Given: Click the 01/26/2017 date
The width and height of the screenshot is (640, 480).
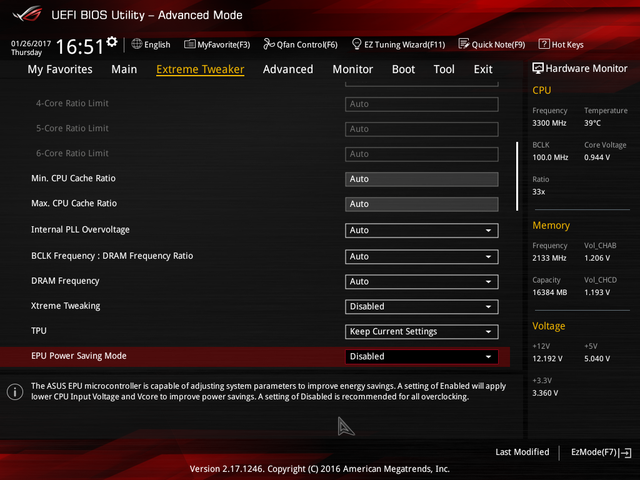Looking at the screenshot, I should click(31, 43).
